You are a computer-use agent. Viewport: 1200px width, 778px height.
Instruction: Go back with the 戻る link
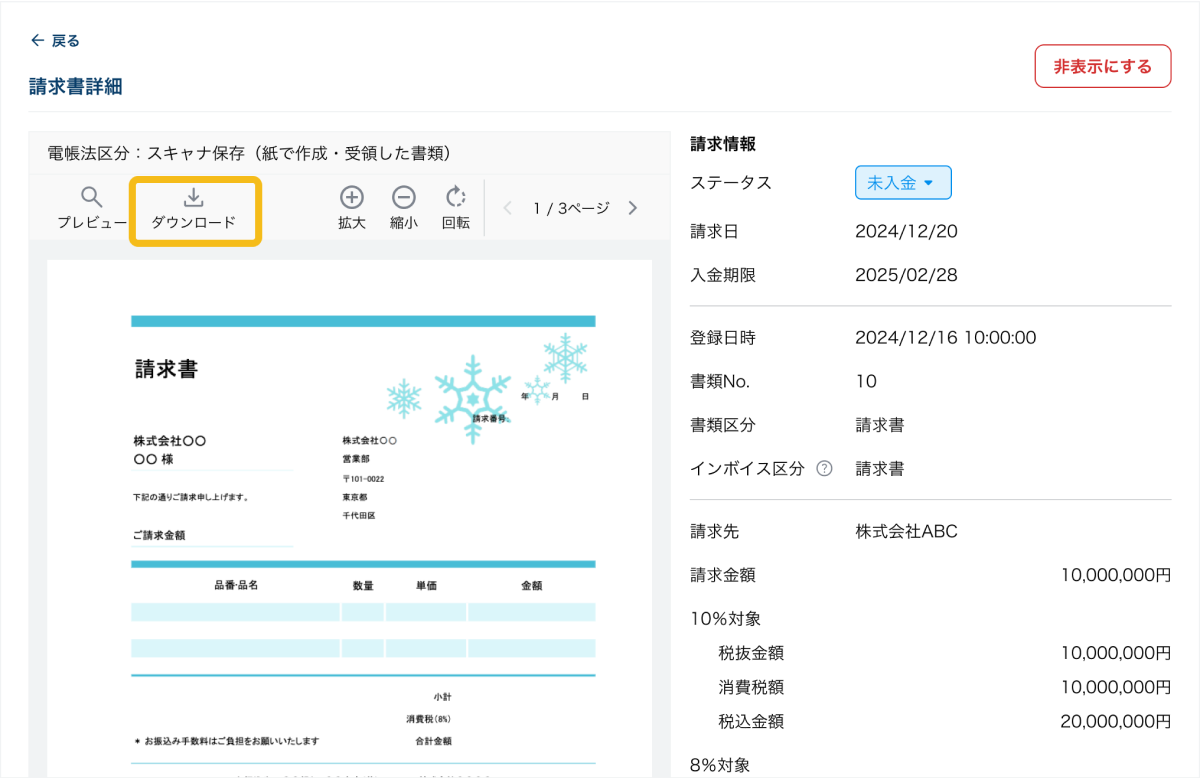pyautogui.click(x=55, y=41)
